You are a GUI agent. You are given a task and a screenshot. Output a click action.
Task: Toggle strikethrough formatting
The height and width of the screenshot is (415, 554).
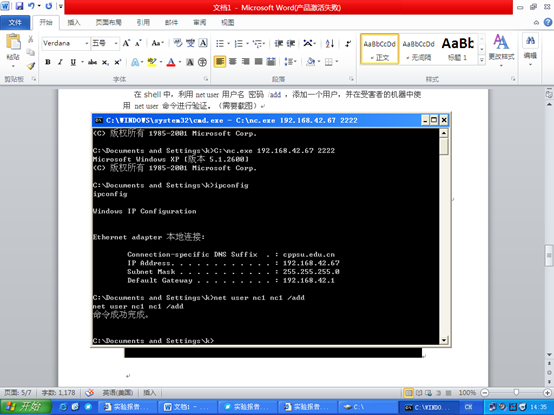(92, 62)
